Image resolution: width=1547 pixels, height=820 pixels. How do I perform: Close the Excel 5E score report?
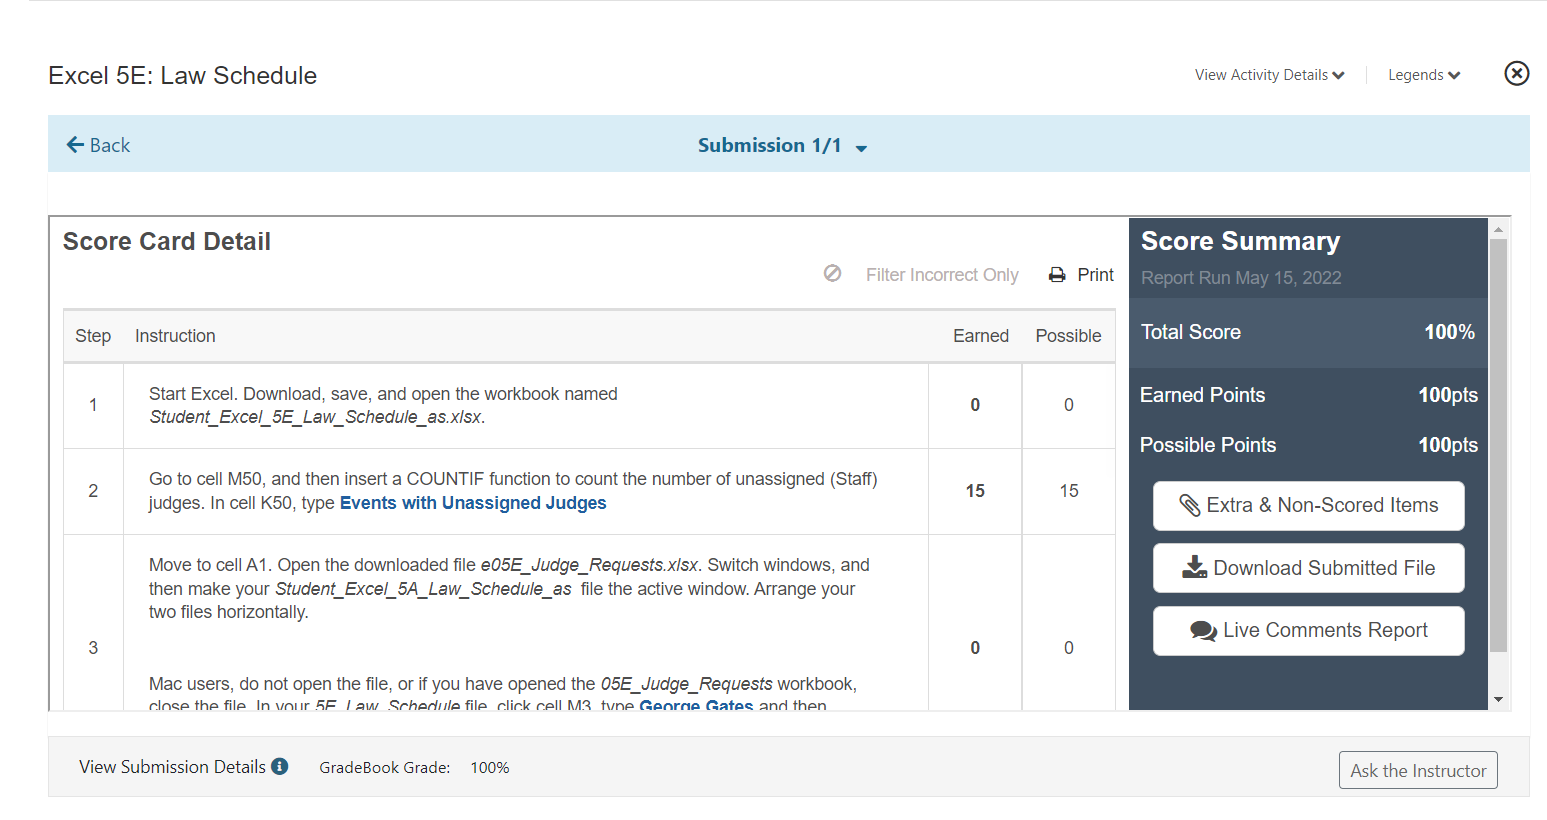point(1516,73)
